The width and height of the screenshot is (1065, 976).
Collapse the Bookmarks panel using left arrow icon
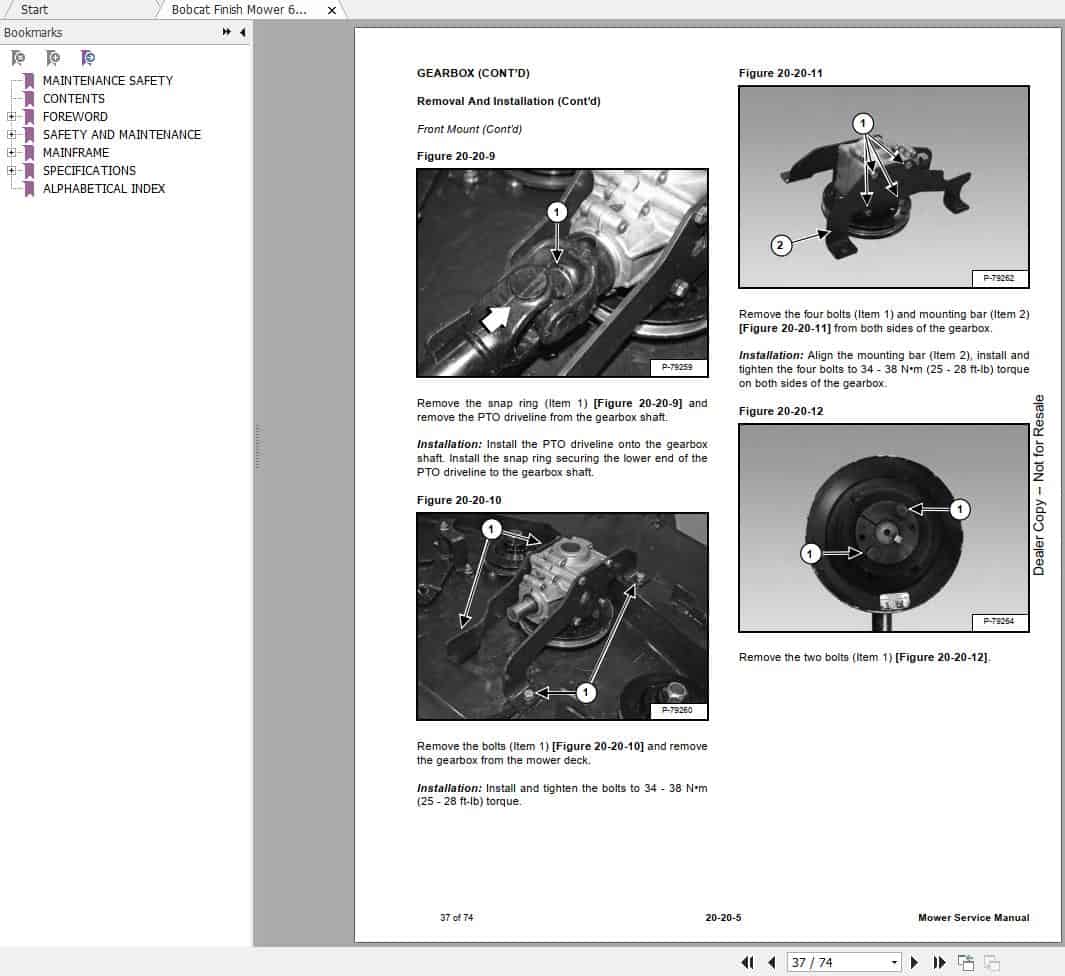coord(240,32)
